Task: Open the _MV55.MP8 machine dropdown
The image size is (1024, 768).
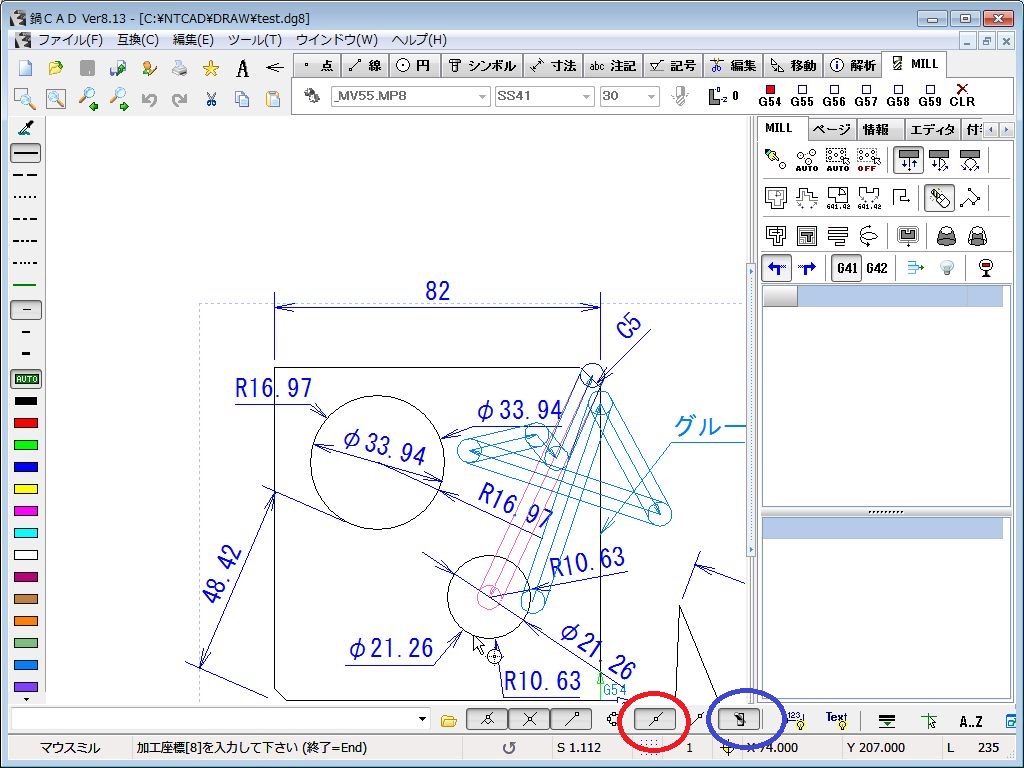Action: click(x=482, y=97)
